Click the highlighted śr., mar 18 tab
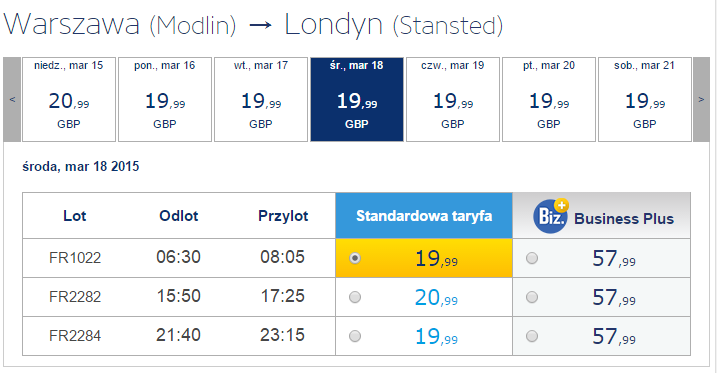 (357, 99)
